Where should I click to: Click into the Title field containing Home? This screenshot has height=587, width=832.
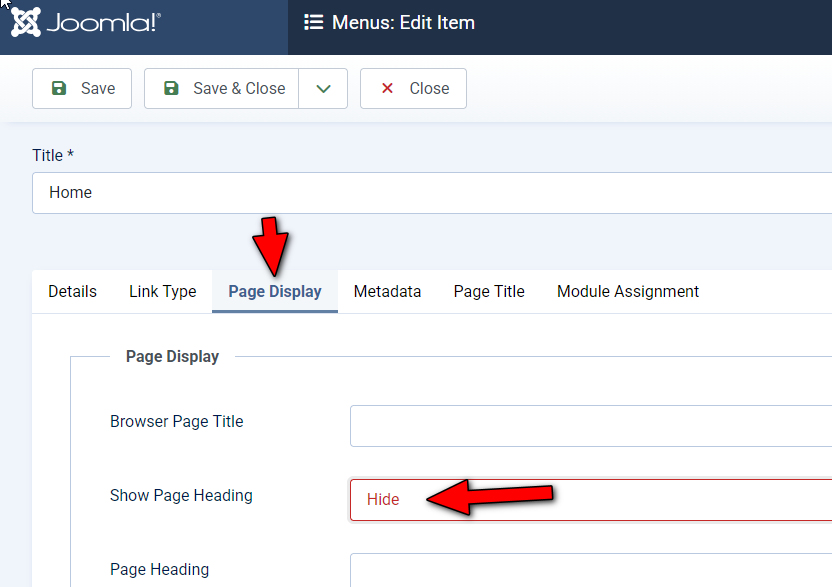pyautogui.click(x=430, y=193)
